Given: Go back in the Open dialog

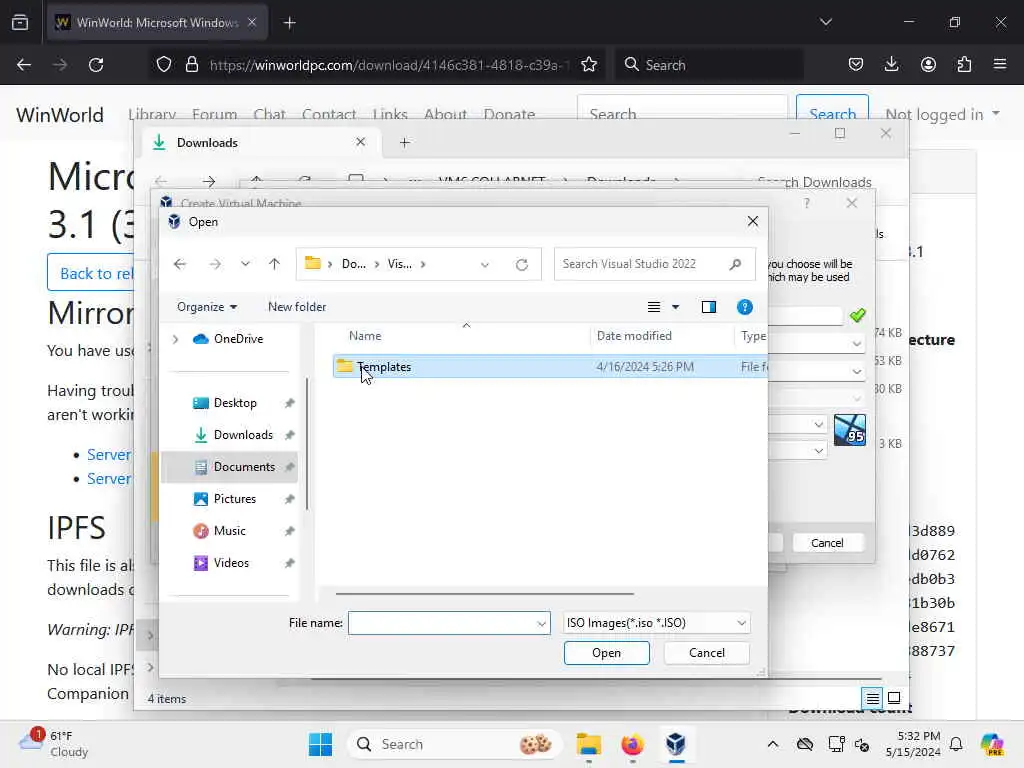Looking at the screenshot, I should (x=180, y=264).
